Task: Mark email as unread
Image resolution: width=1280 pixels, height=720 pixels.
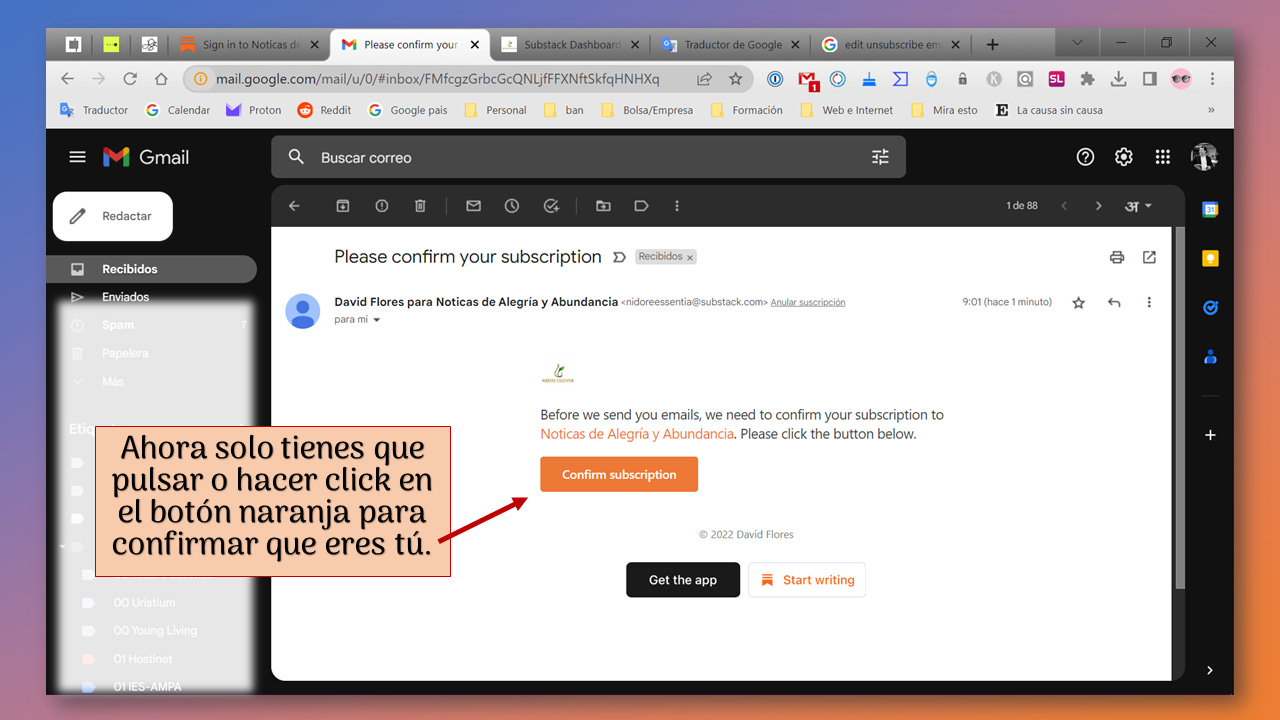Action: pos(474,206)
